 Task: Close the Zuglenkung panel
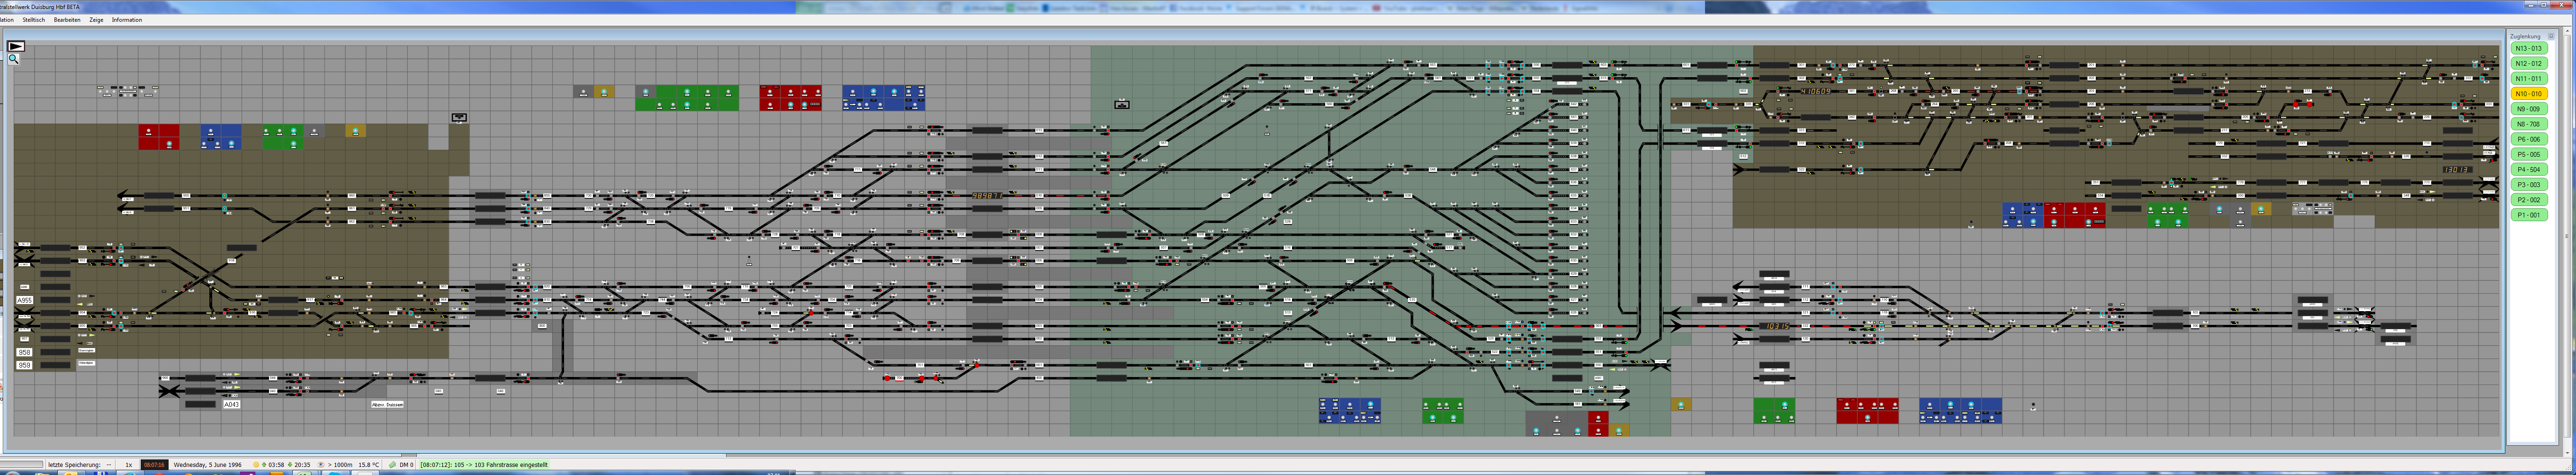tap(2551, 36)
